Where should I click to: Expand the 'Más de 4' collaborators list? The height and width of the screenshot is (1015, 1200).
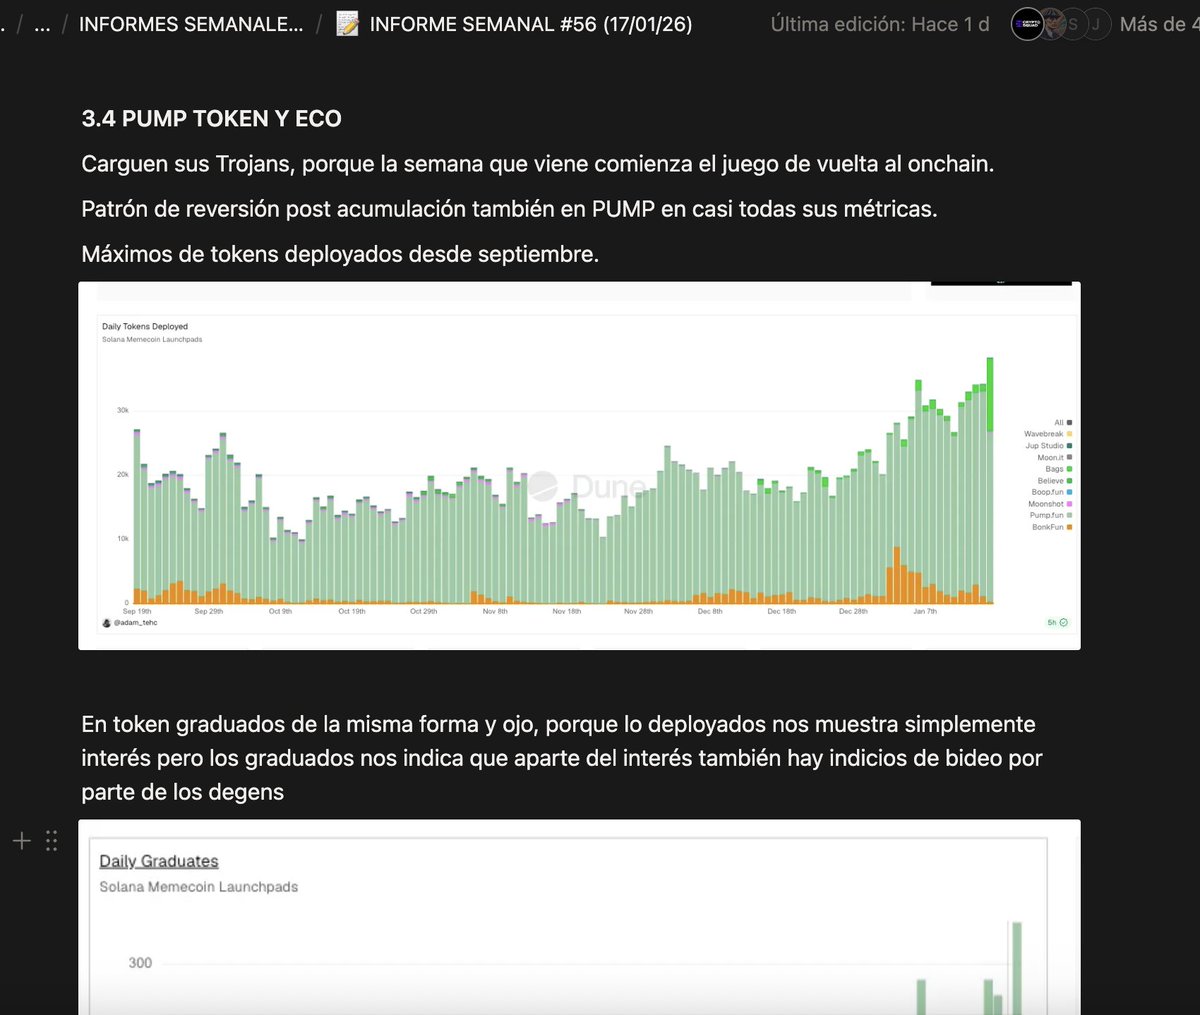point(1158,24)
